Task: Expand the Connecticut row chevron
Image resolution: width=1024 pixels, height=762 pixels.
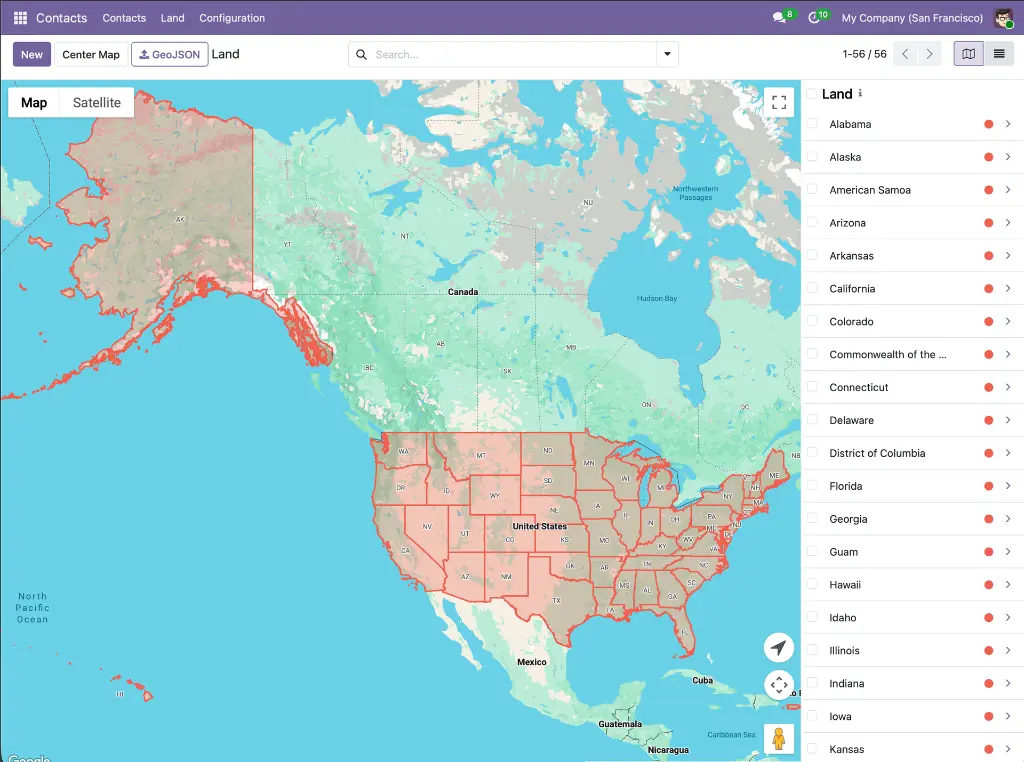Action: coord(1008,387)
